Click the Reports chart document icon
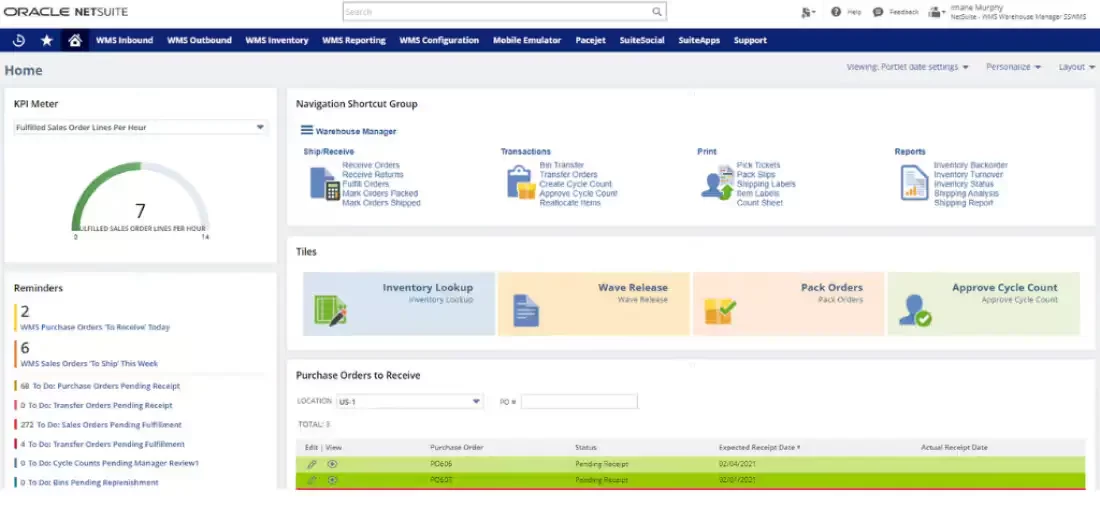This screenshot has height=506, width=1100. (x=914, y=183)
